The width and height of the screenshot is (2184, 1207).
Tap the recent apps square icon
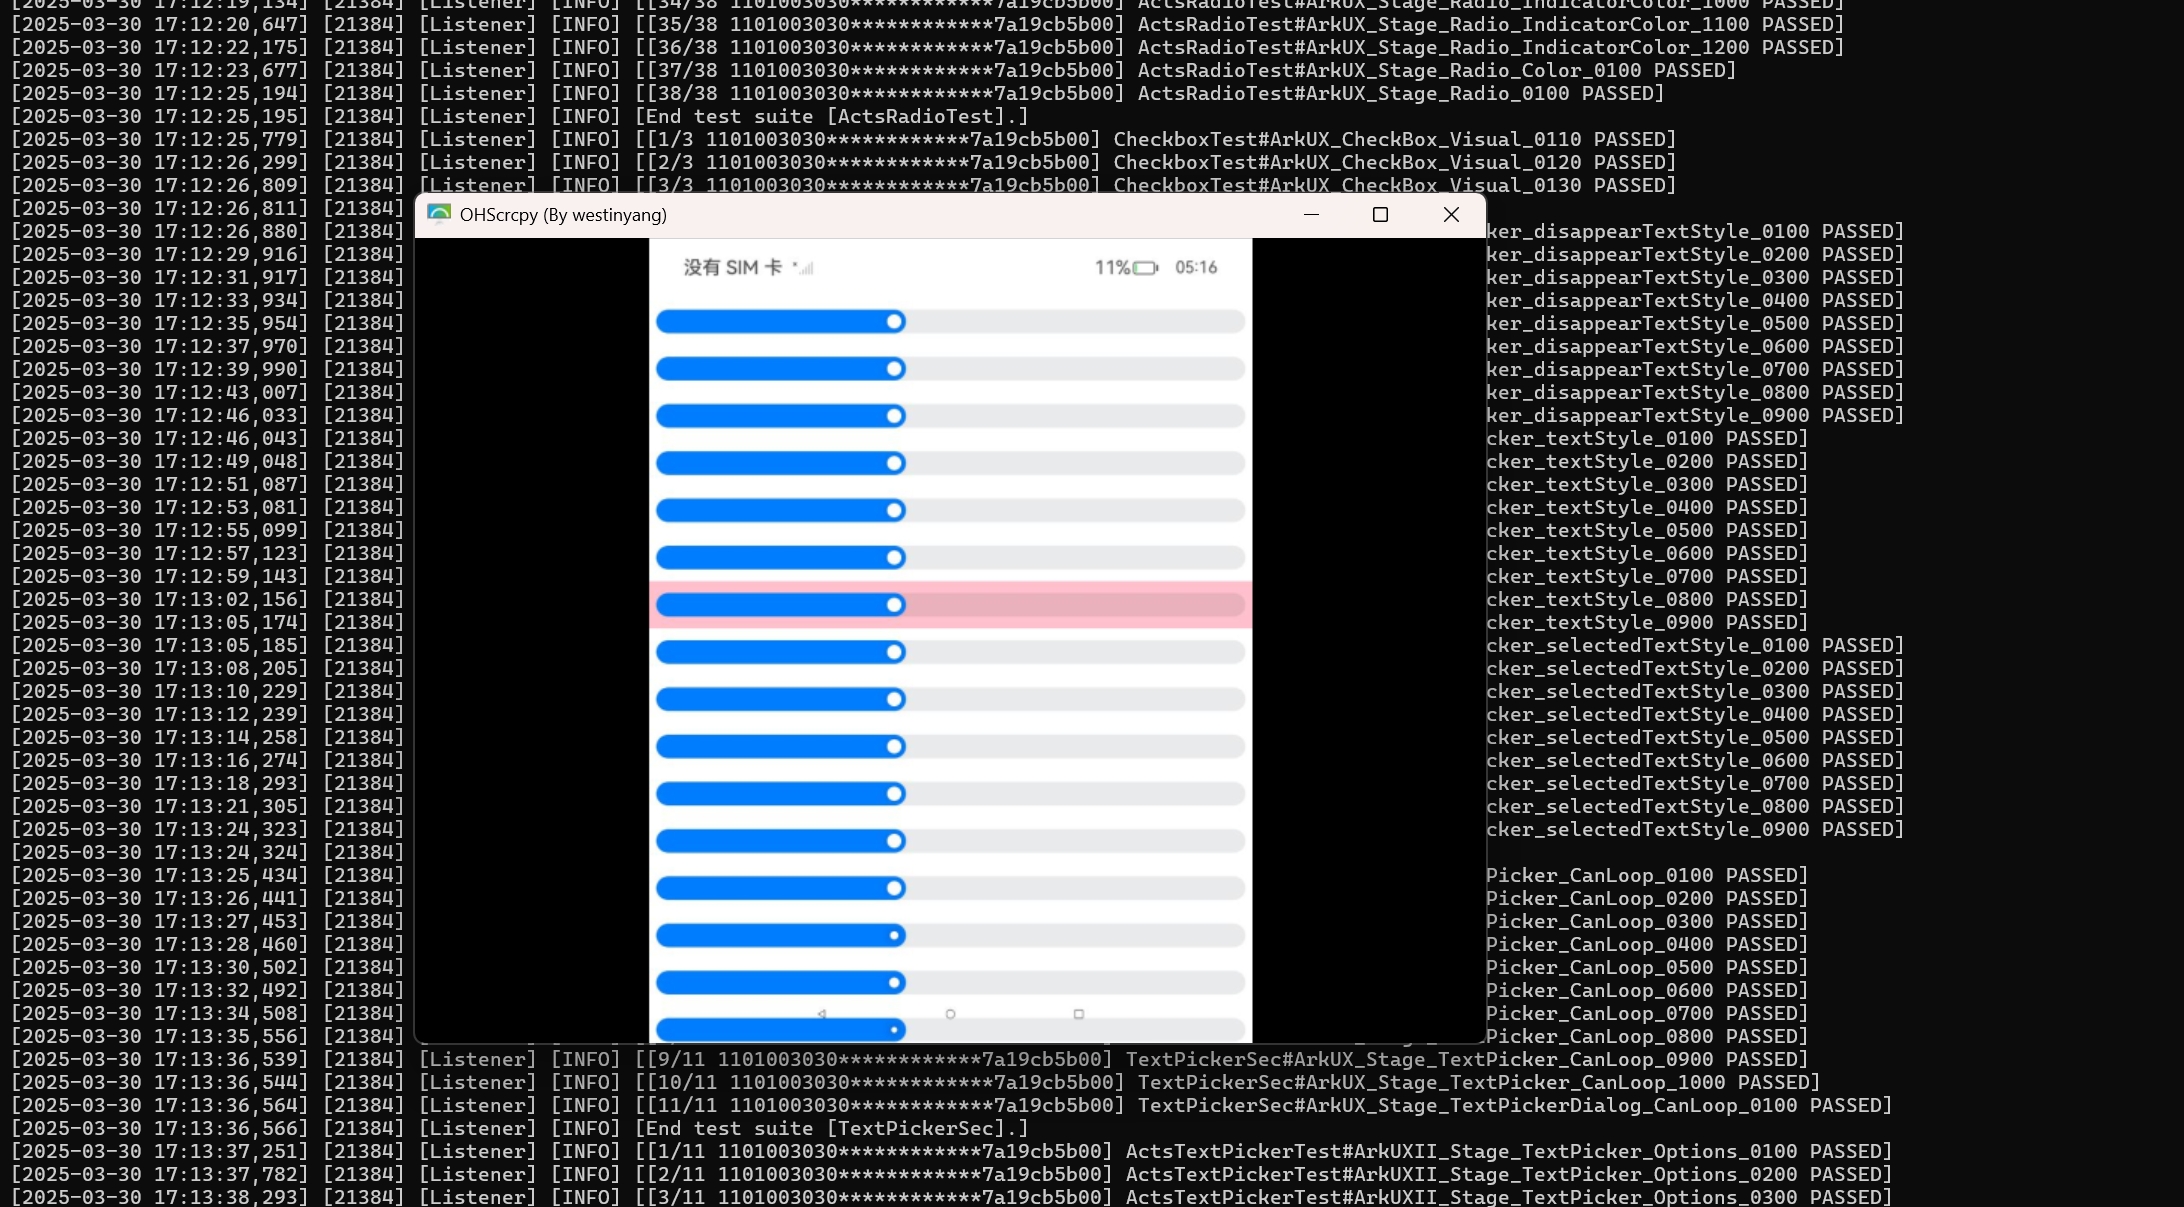(1078, 1014)
